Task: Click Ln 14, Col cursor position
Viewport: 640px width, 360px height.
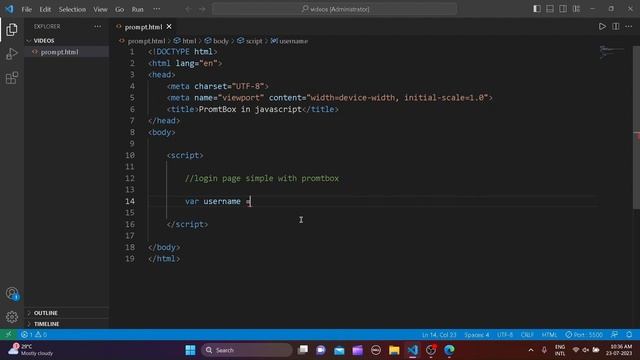Action: click(439, 335)
